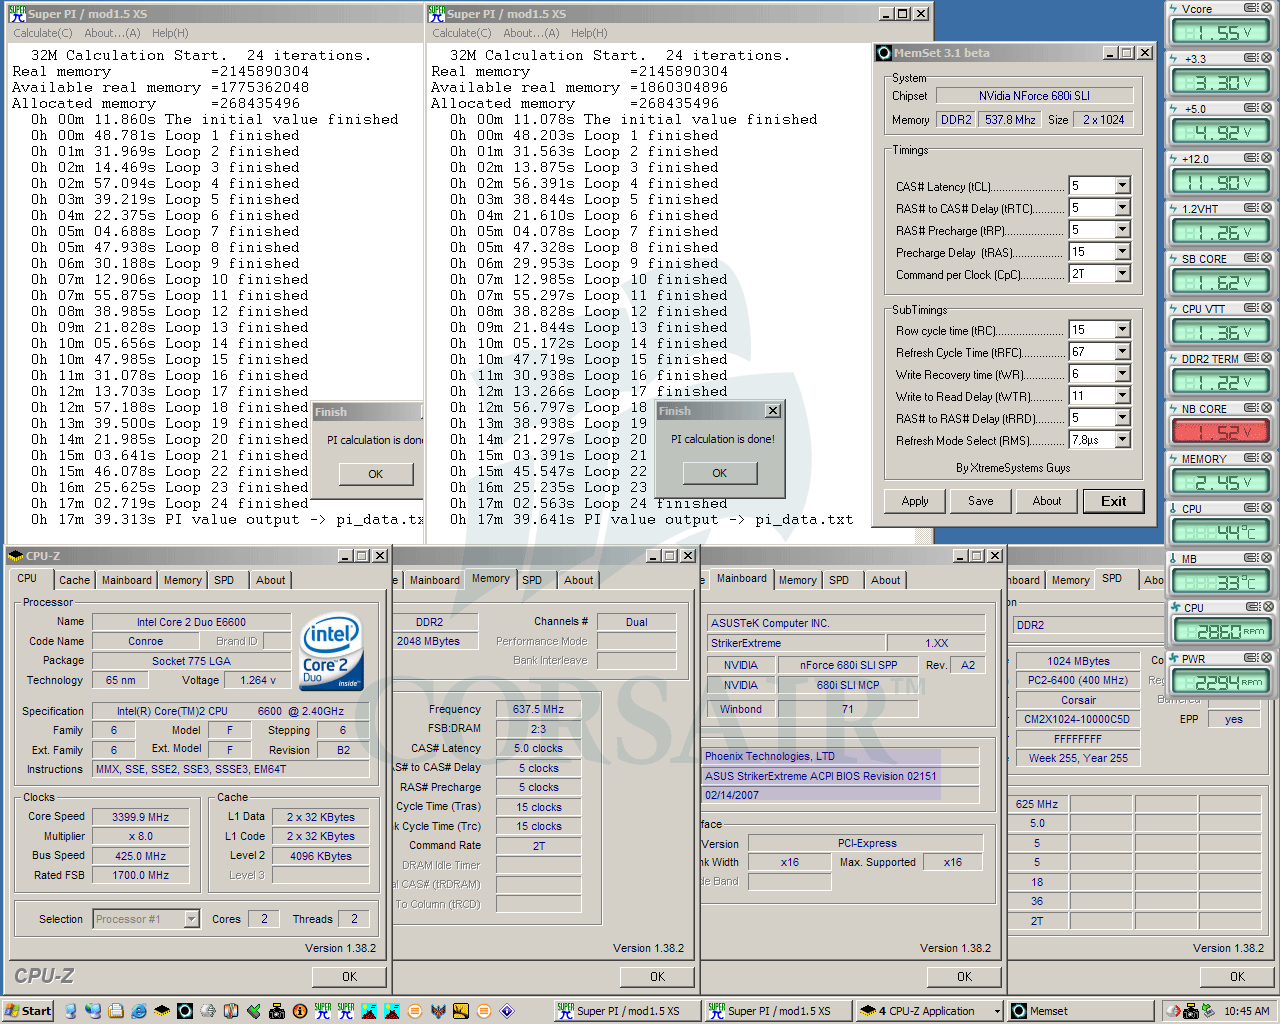Close the +5.0 voltage monitor panel
The width and height of the screenshot is (1280, 1024).
click(1266, 108)
